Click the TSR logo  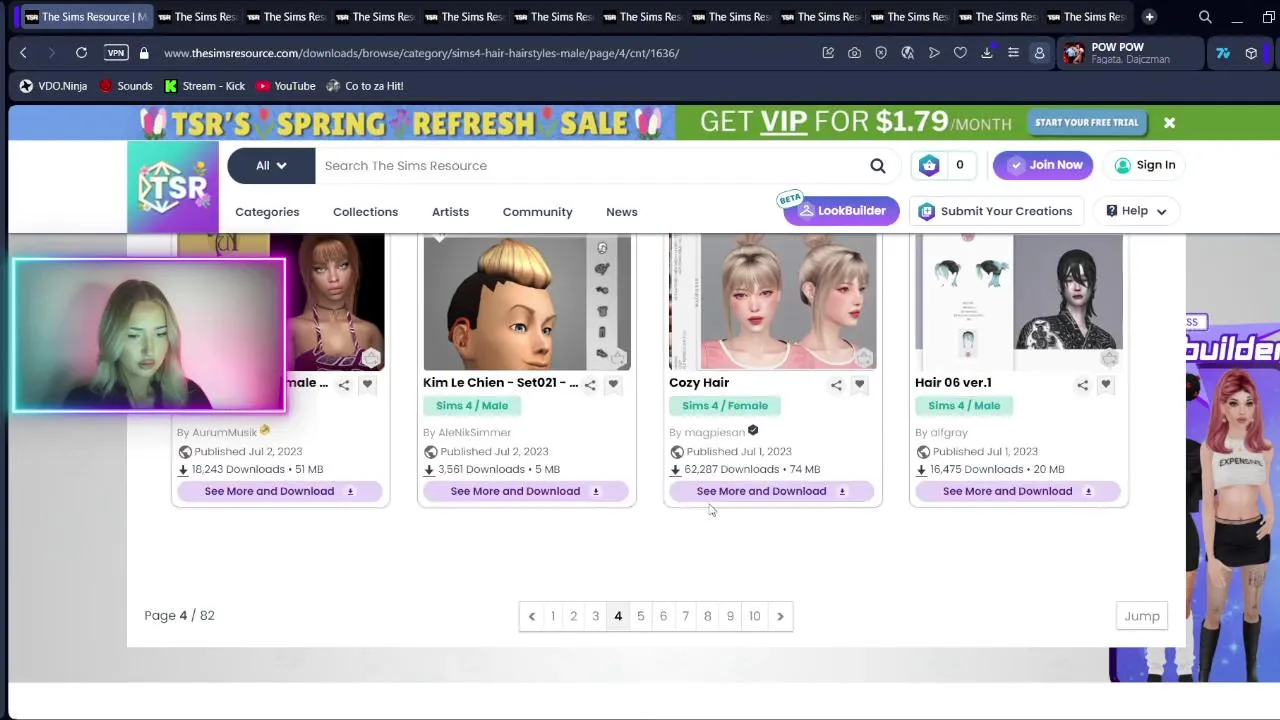coord(173,187)
